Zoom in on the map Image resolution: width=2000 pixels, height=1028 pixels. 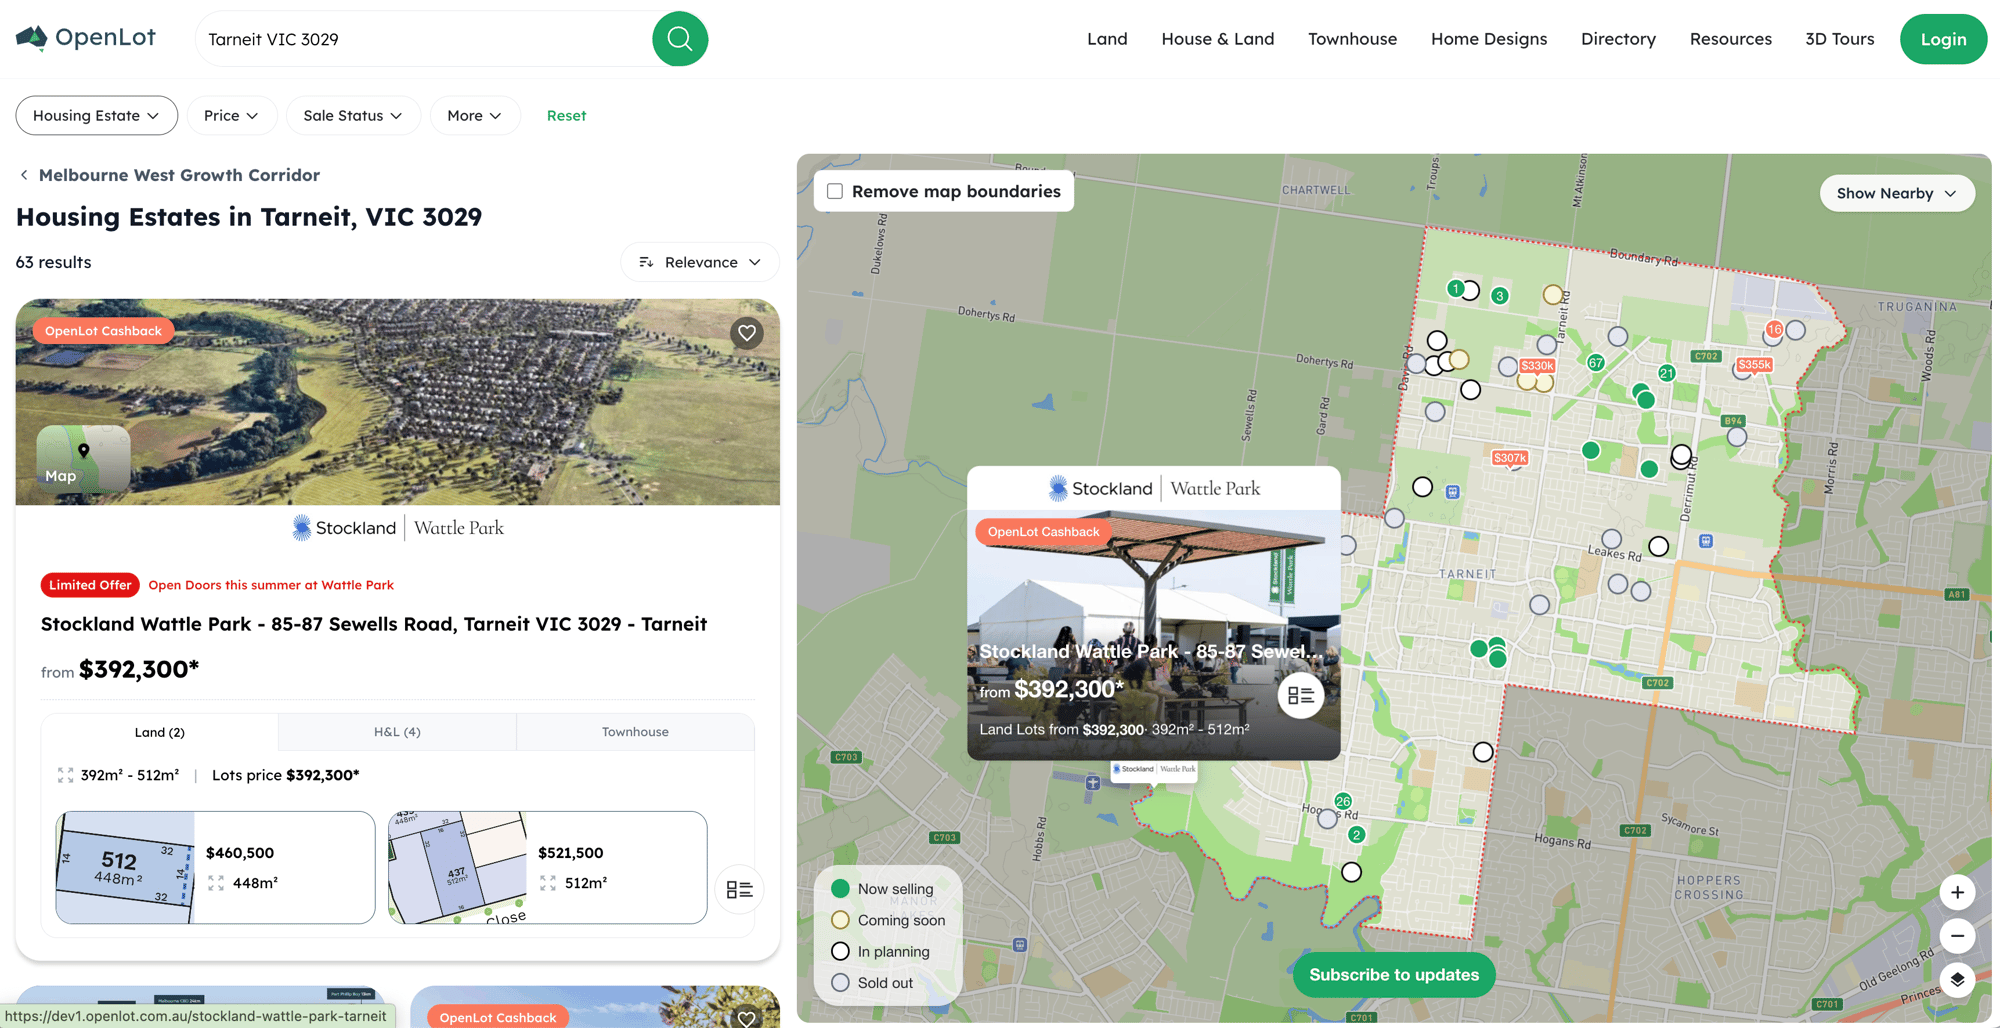coord(1957,892)
